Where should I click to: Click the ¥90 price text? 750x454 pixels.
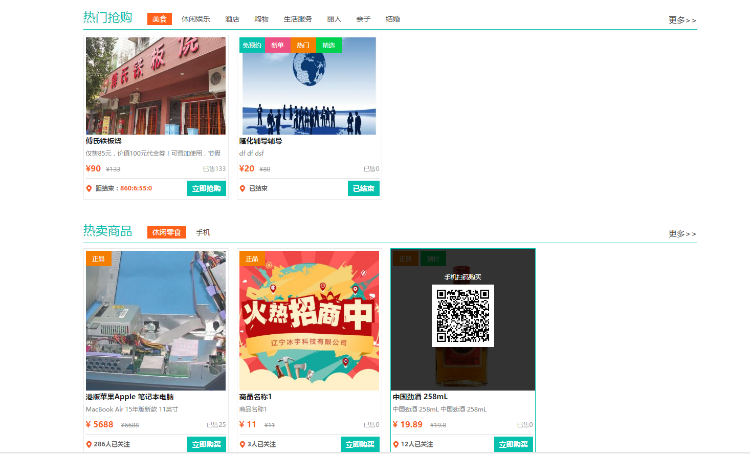coord(93,168)
